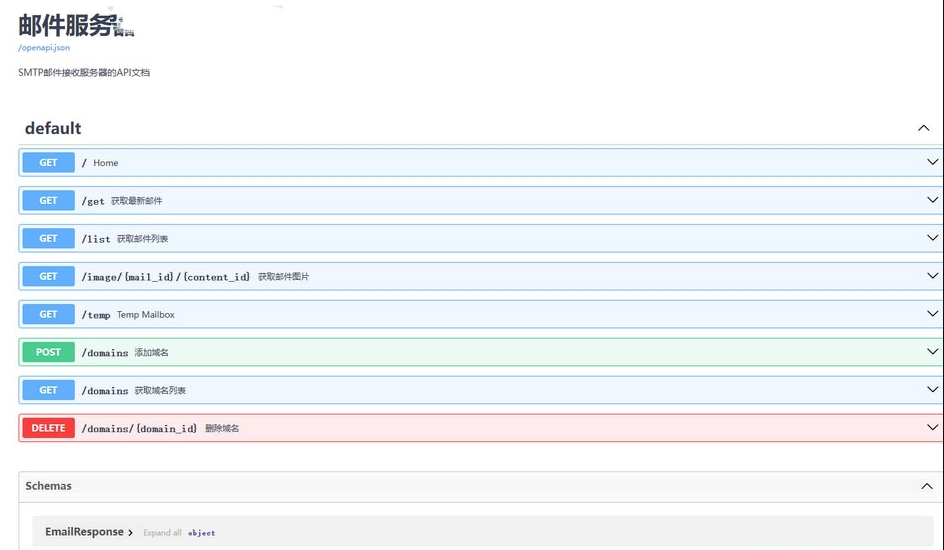Expand the GET / Home endpoint arrow
This screenshot has height=550, width=944.
(x=933, y=162)
